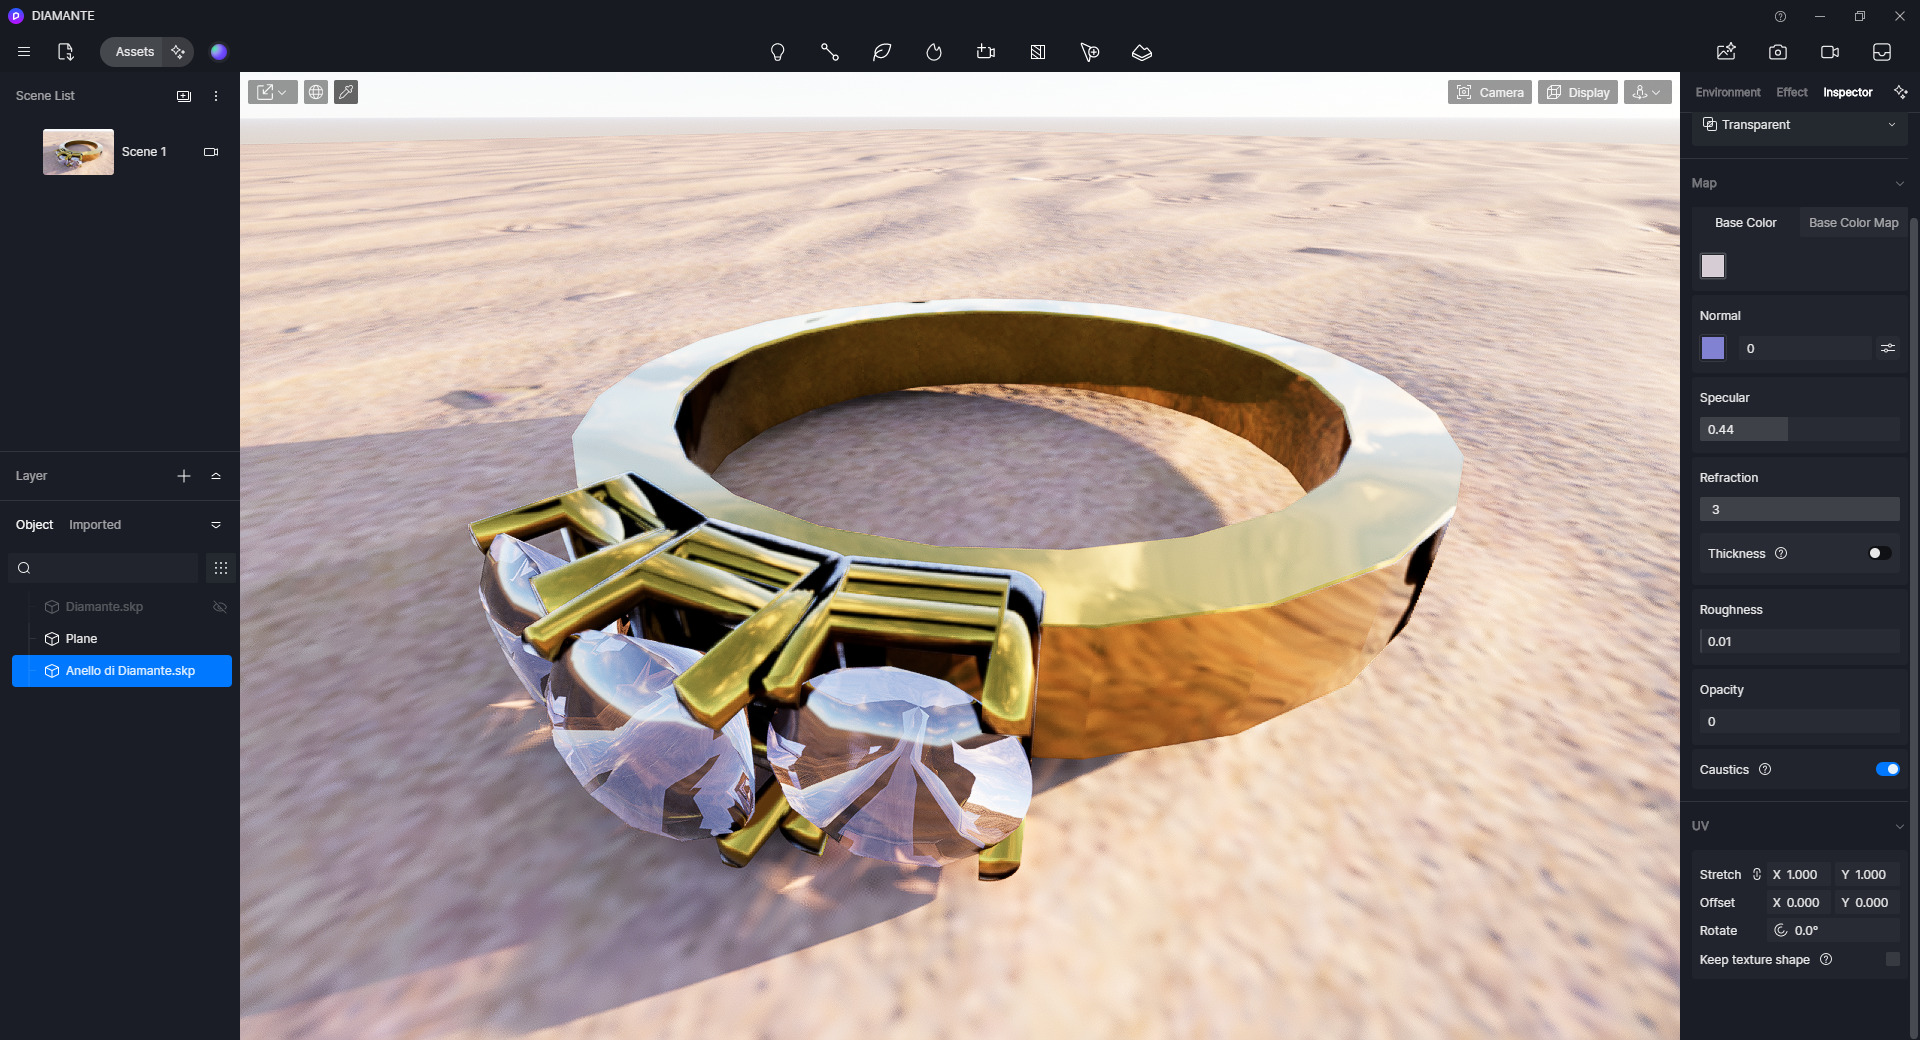Select the animation camera tool
Viewport: 1920px width, 1040px height.
click(986, 52)
